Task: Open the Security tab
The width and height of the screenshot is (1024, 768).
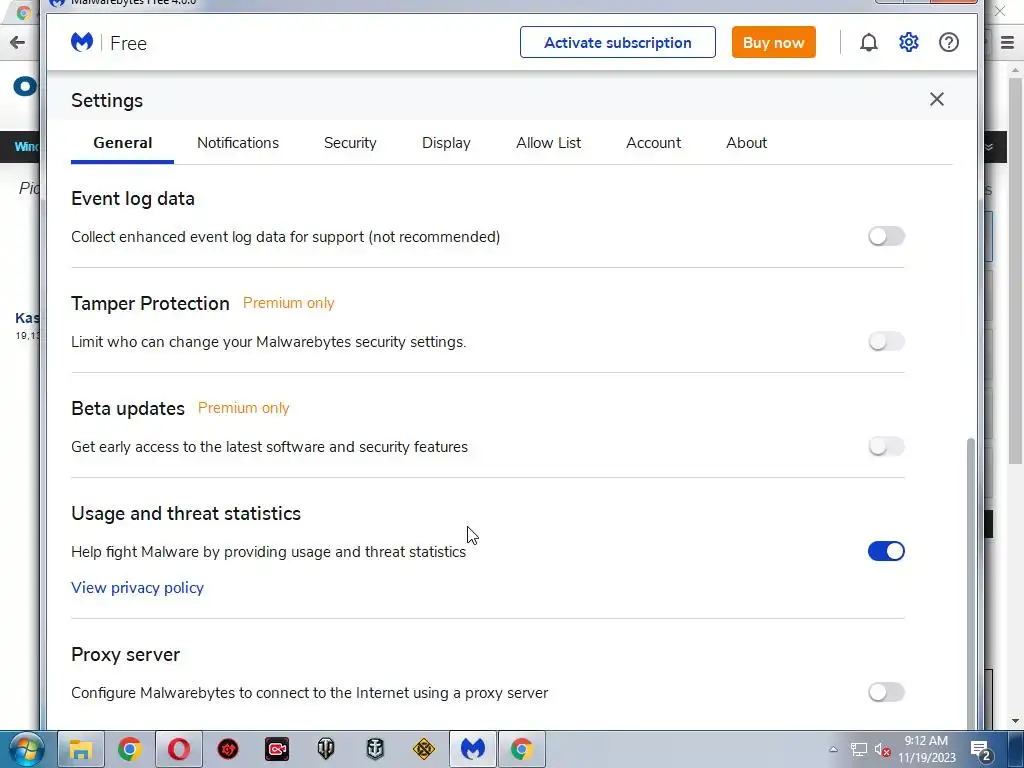Action: 350,143
